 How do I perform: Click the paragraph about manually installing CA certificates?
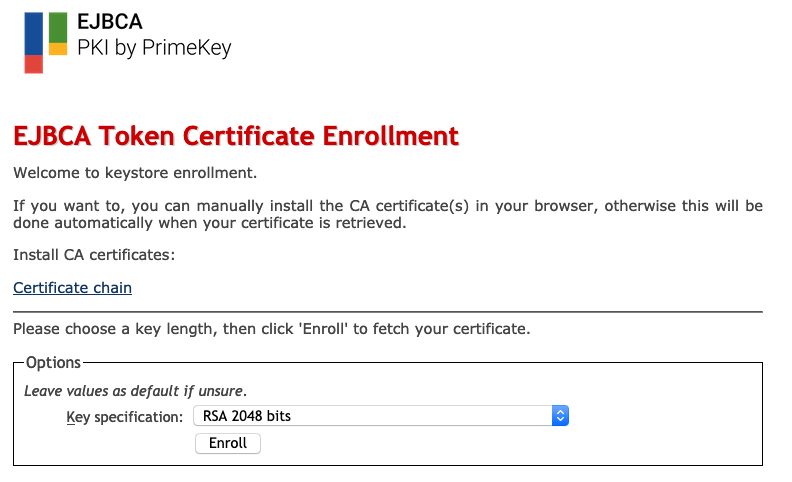pyautogui.click(x=387, y=214)
